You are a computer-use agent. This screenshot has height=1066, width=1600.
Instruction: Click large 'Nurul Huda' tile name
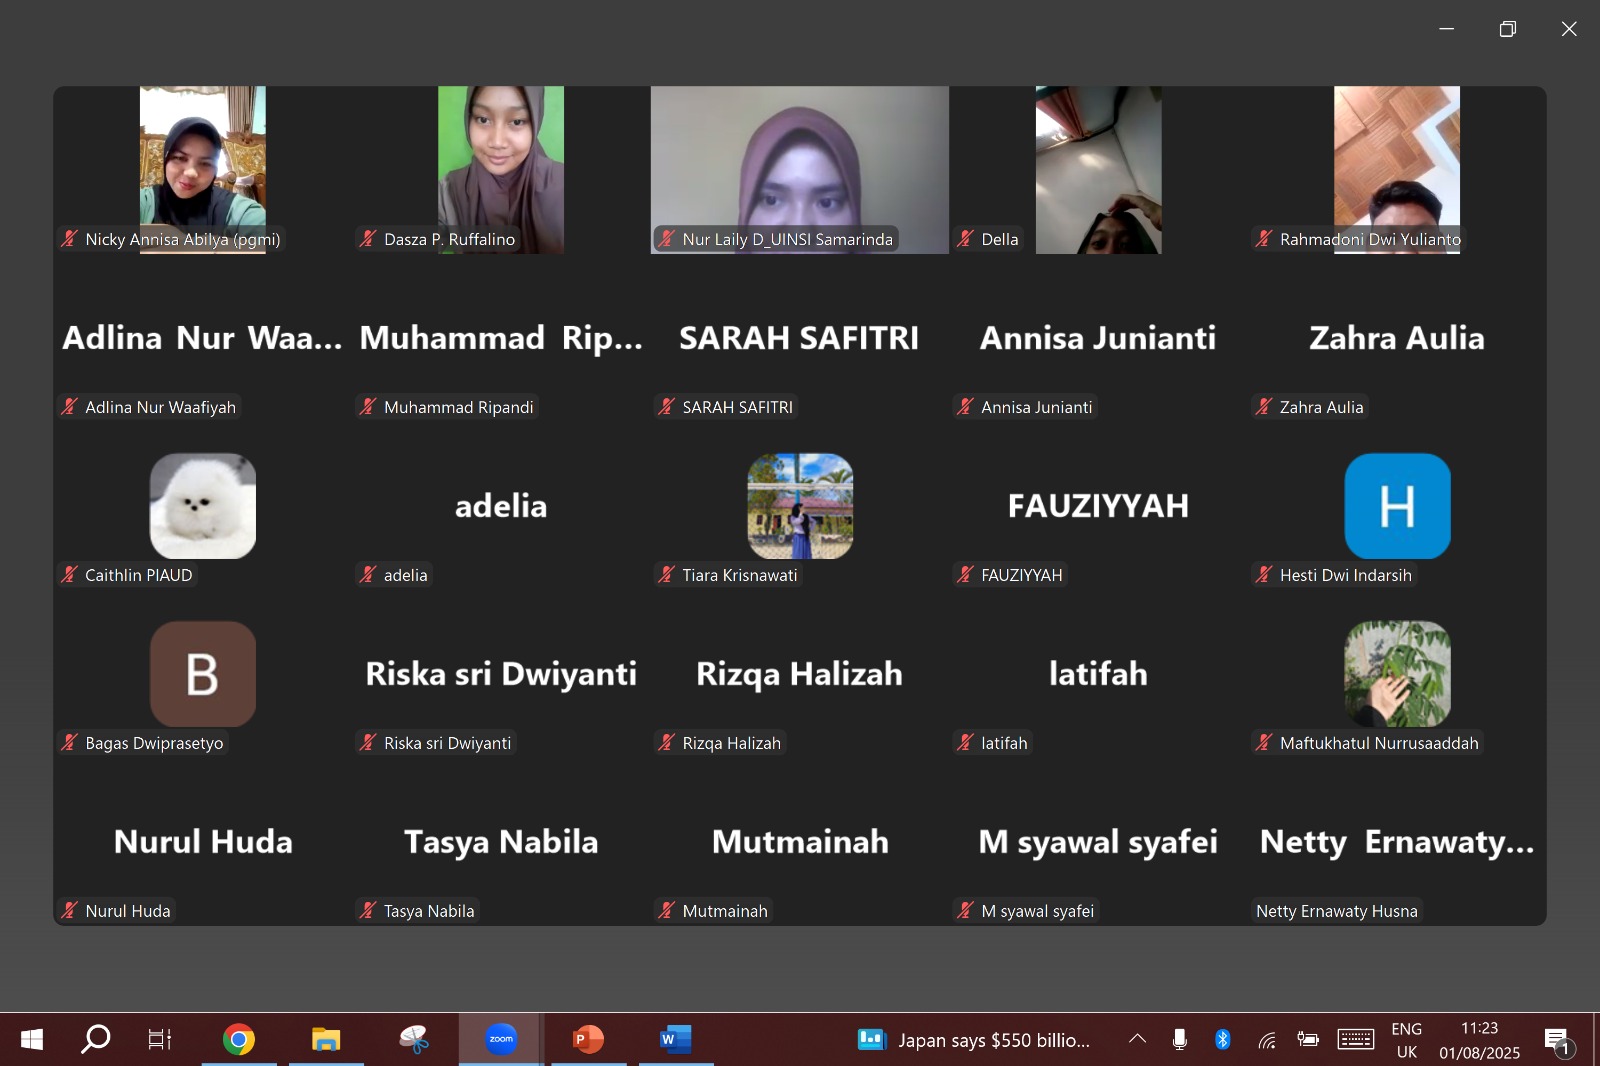pos(203,842)
